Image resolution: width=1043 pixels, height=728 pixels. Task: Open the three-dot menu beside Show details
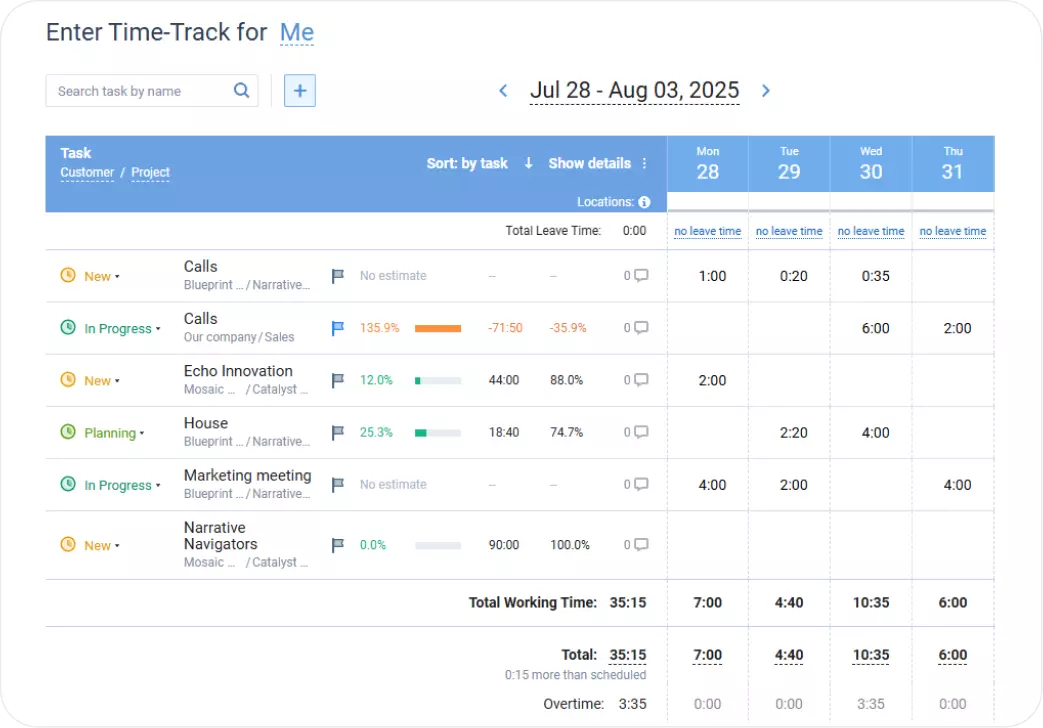pyautogui.click(x=645, y=163)
